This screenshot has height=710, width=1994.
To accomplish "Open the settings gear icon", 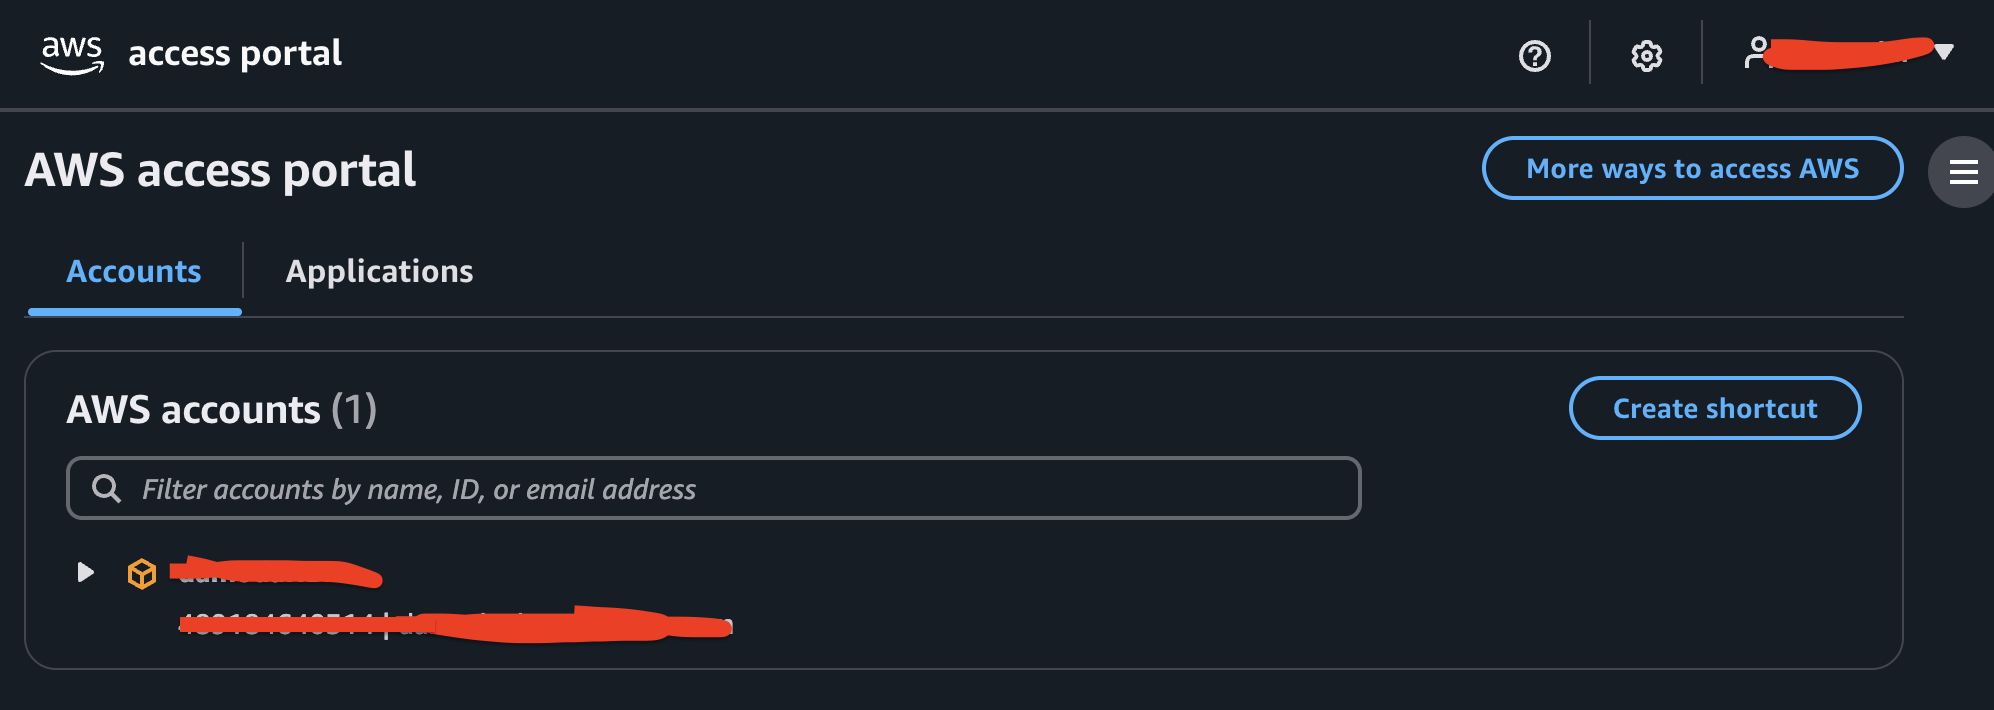I will coord(1646,56).
